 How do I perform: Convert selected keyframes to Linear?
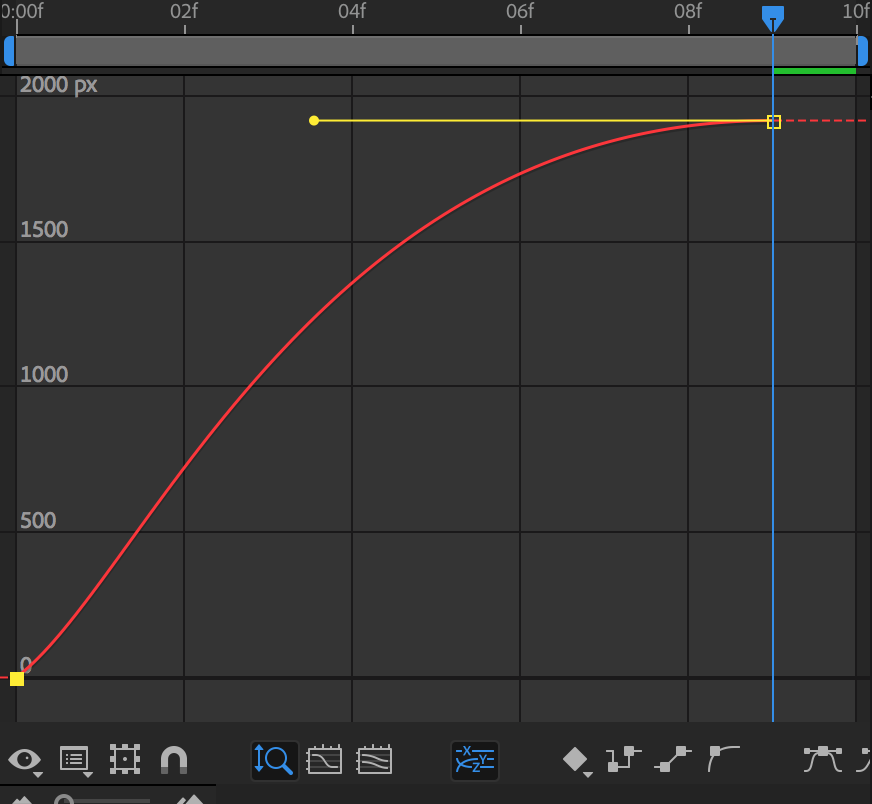coord(672,760)
